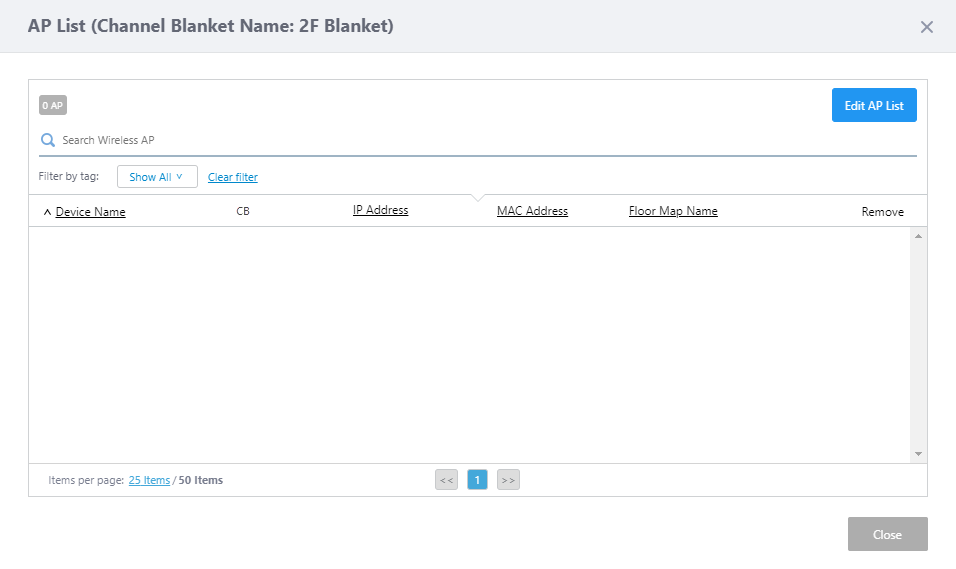Click the magnifier search icon
Image resolution: width=956 pixels, height=569 pixels.
point(47,140)
